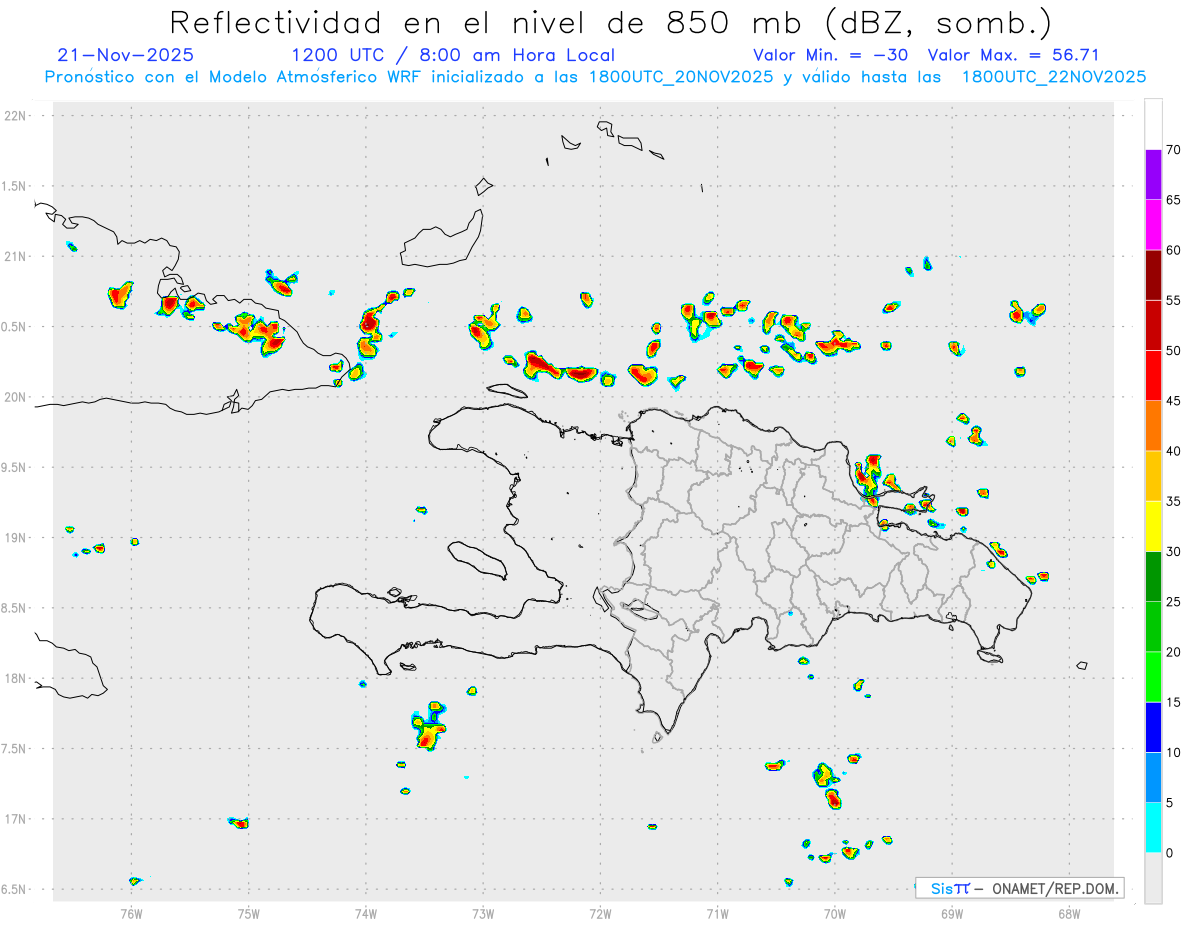The image size is (1200, 927).
Task: Click the '76W' longitude axis label
Action: click(131, 913)
